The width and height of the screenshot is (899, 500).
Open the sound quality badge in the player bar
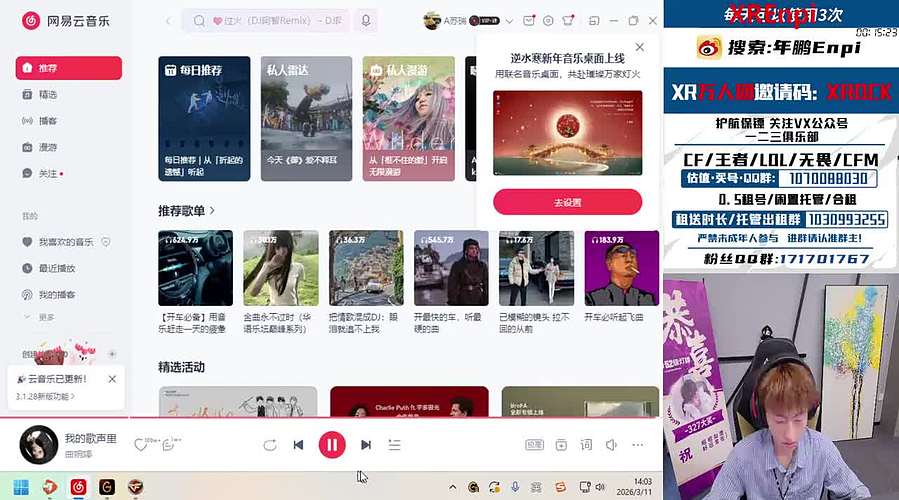[534, 445]
